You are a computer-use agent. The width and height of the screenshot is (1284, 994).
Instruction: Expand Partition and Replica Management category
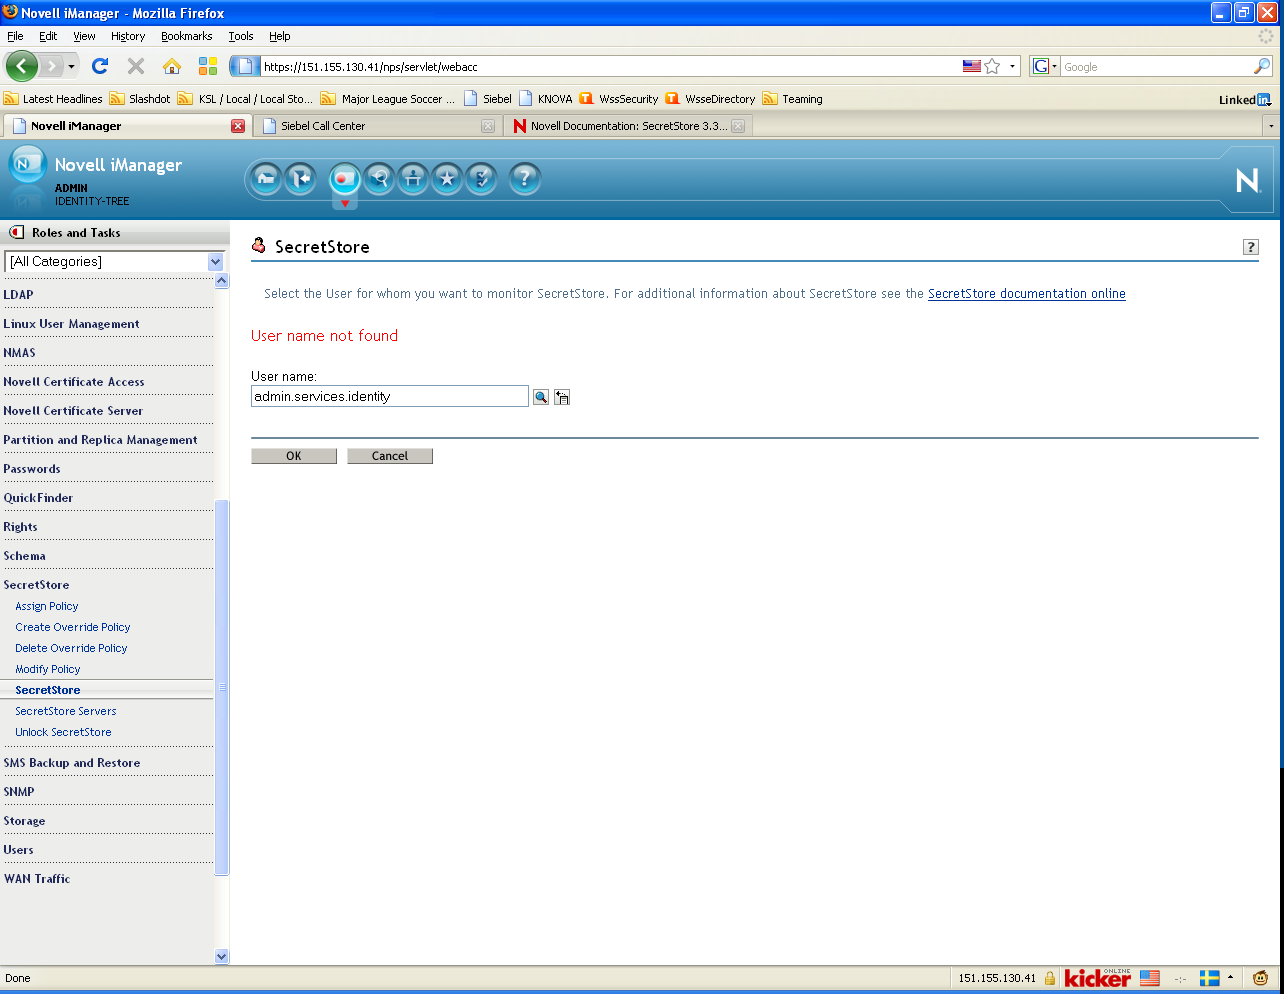tap(100, 440)
